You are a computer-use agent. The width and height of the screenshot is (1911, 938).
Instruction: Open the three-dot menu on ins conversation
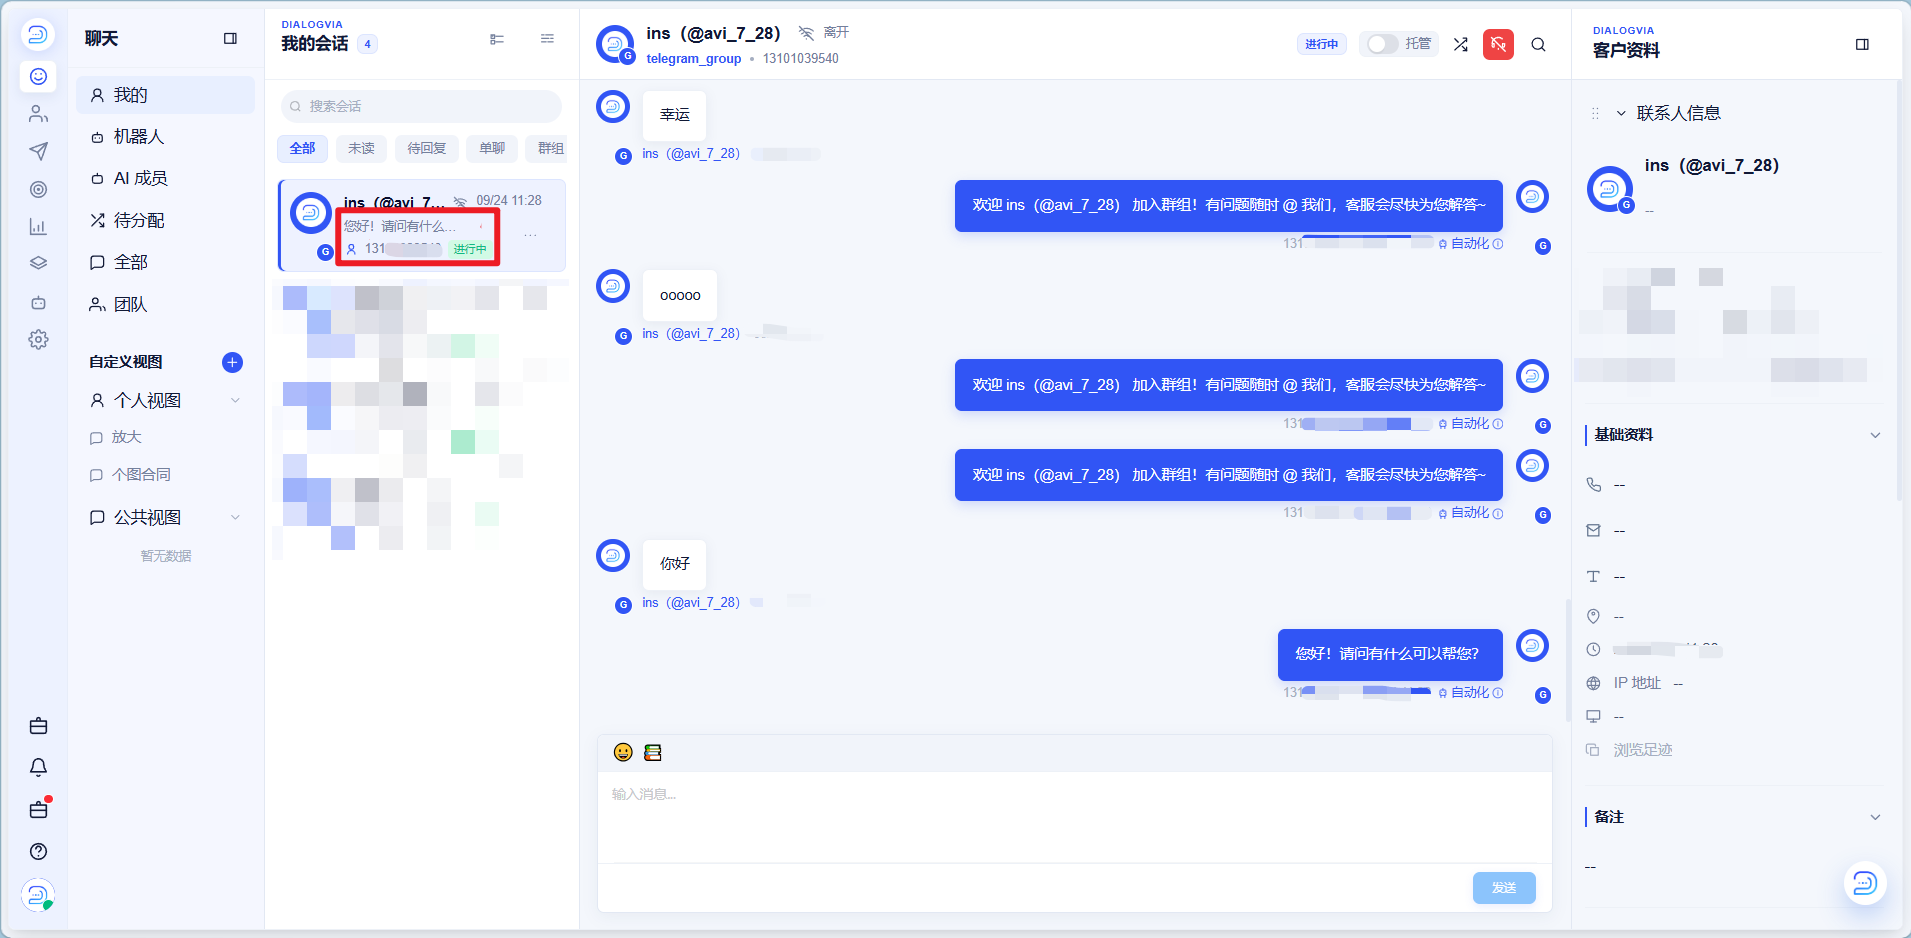(530, 236)
